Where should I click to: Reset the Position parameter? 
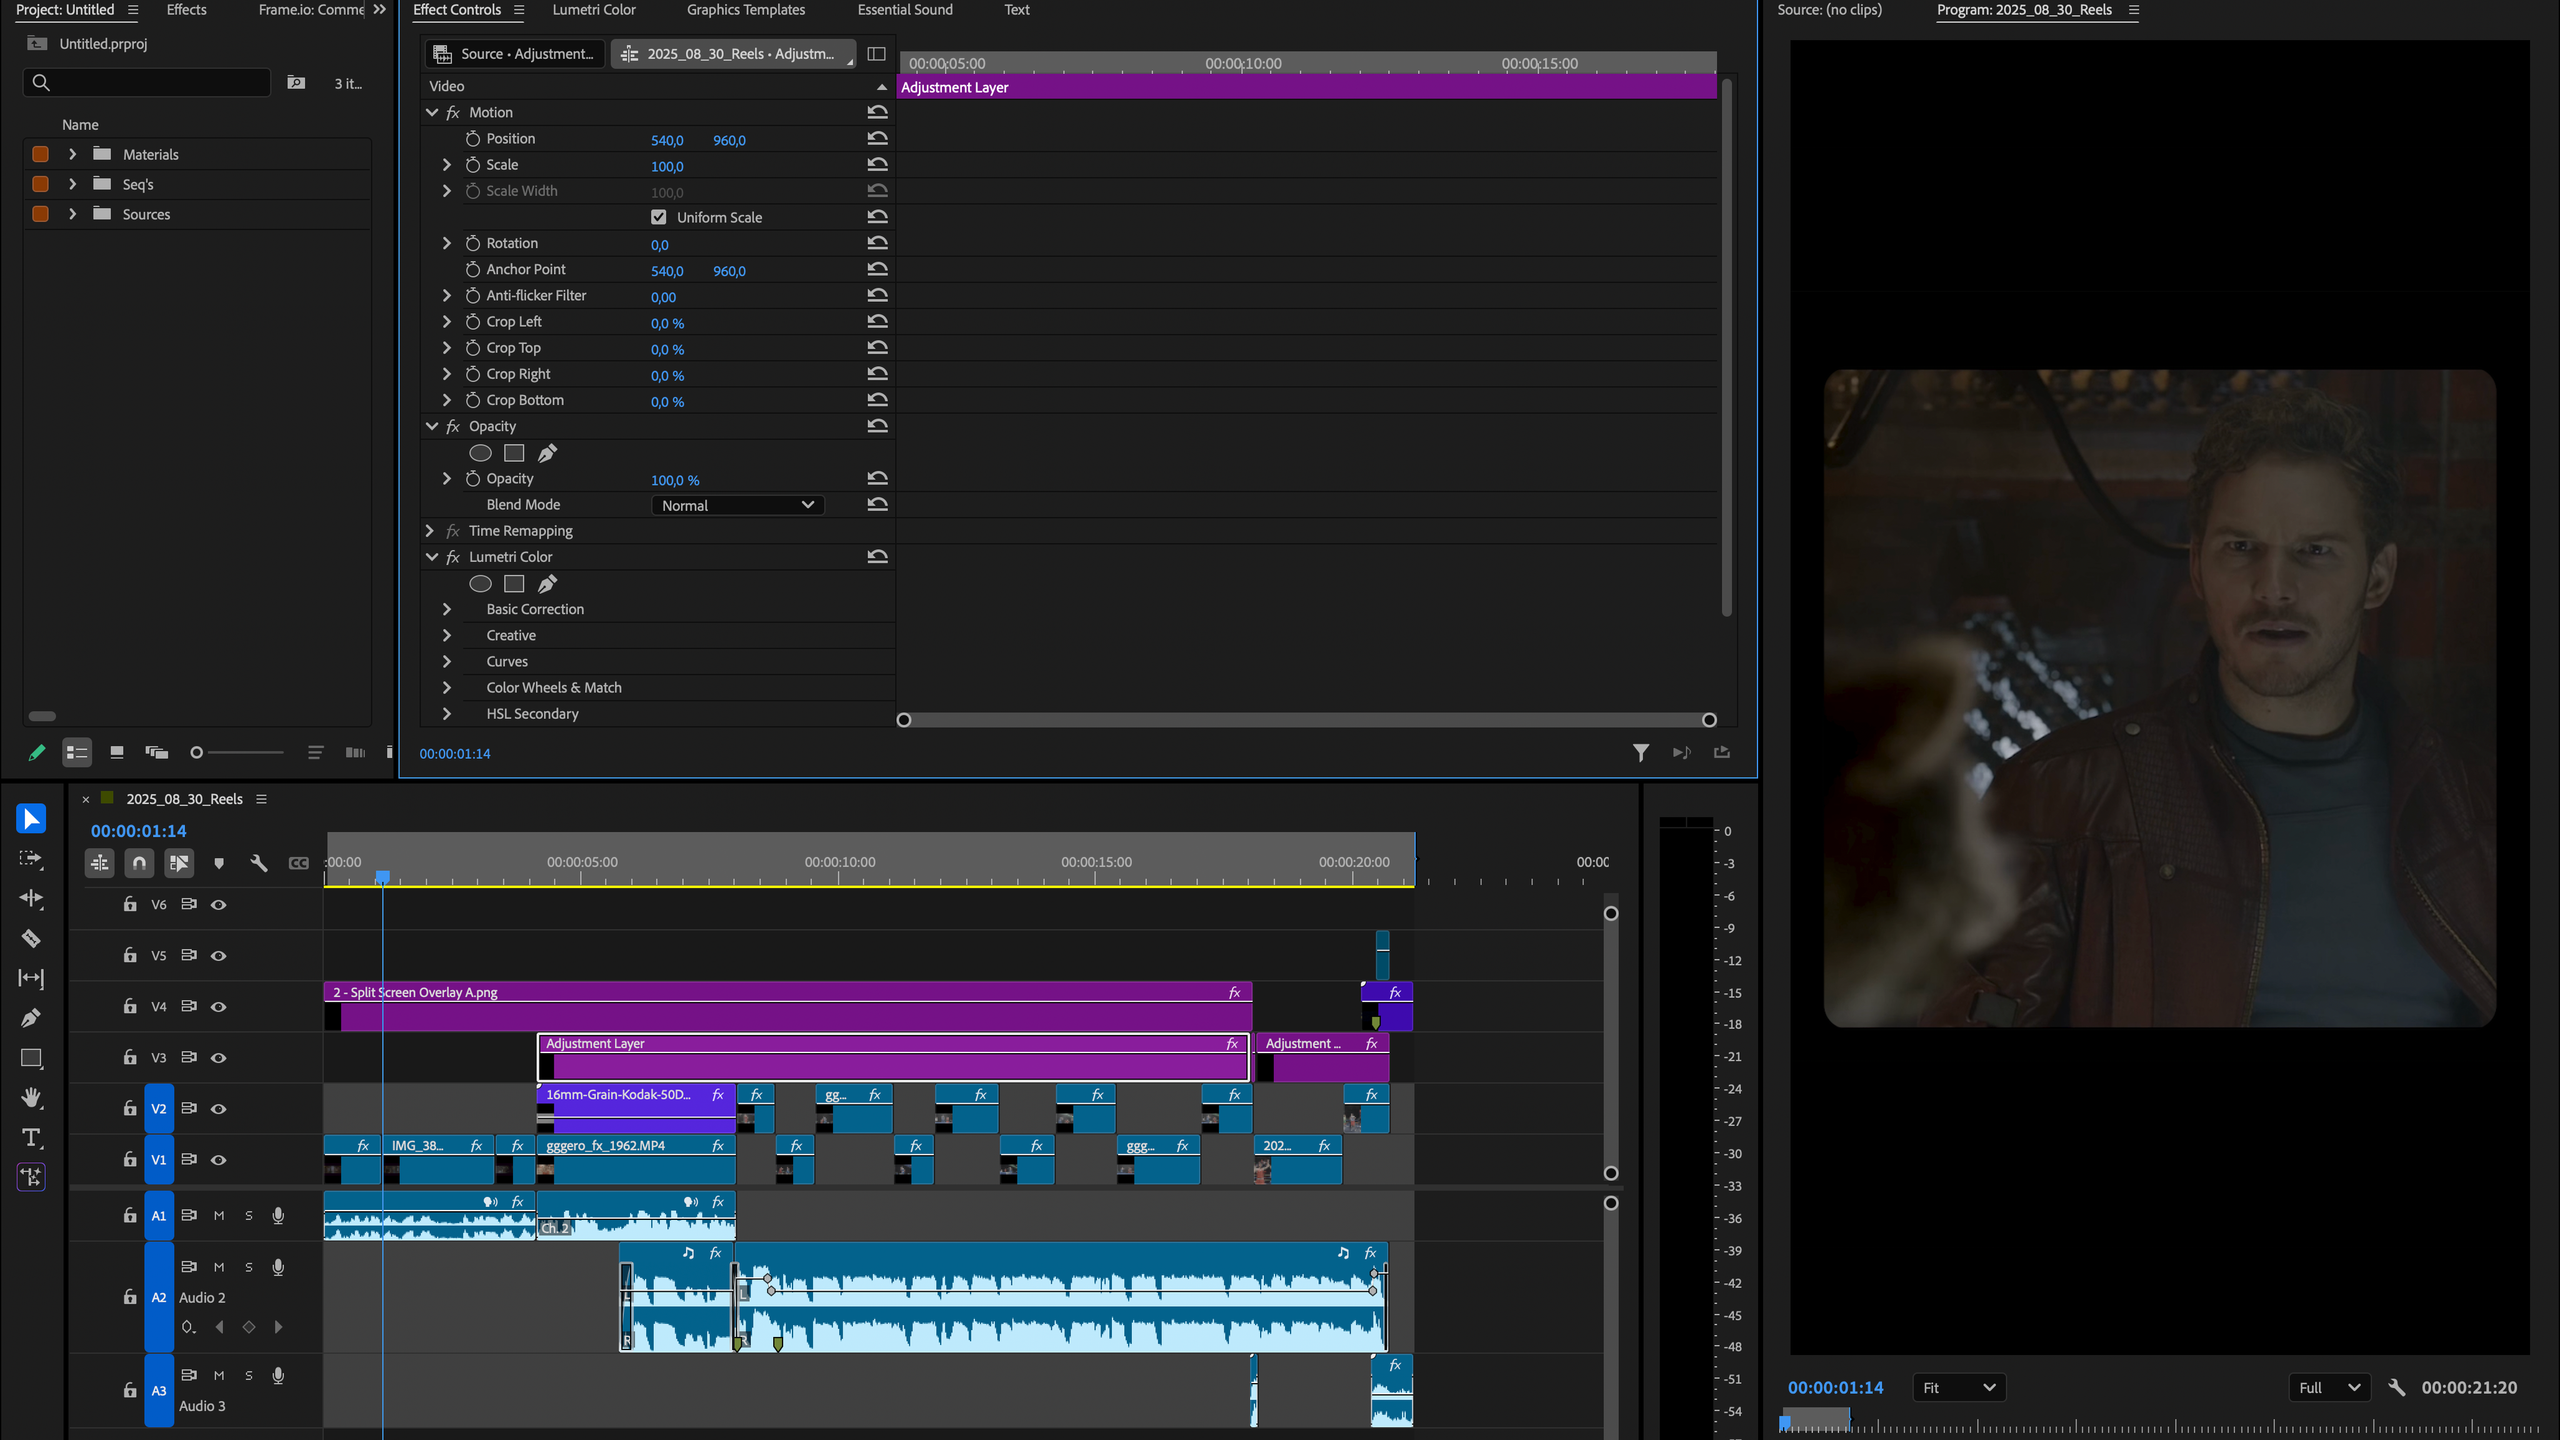pyautogui.click(x=877, y=139)
